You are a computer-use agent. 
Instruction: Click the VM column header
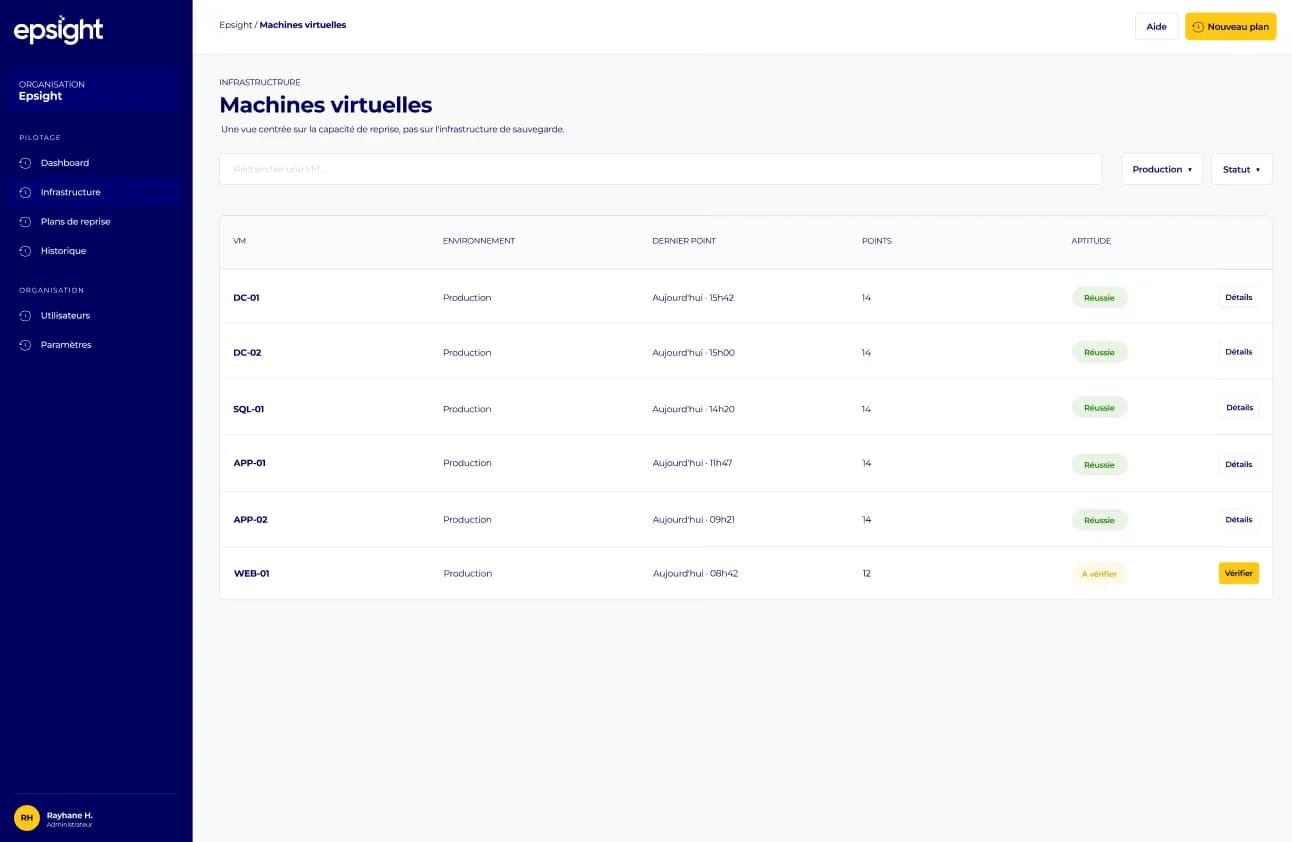pos(239,241)
